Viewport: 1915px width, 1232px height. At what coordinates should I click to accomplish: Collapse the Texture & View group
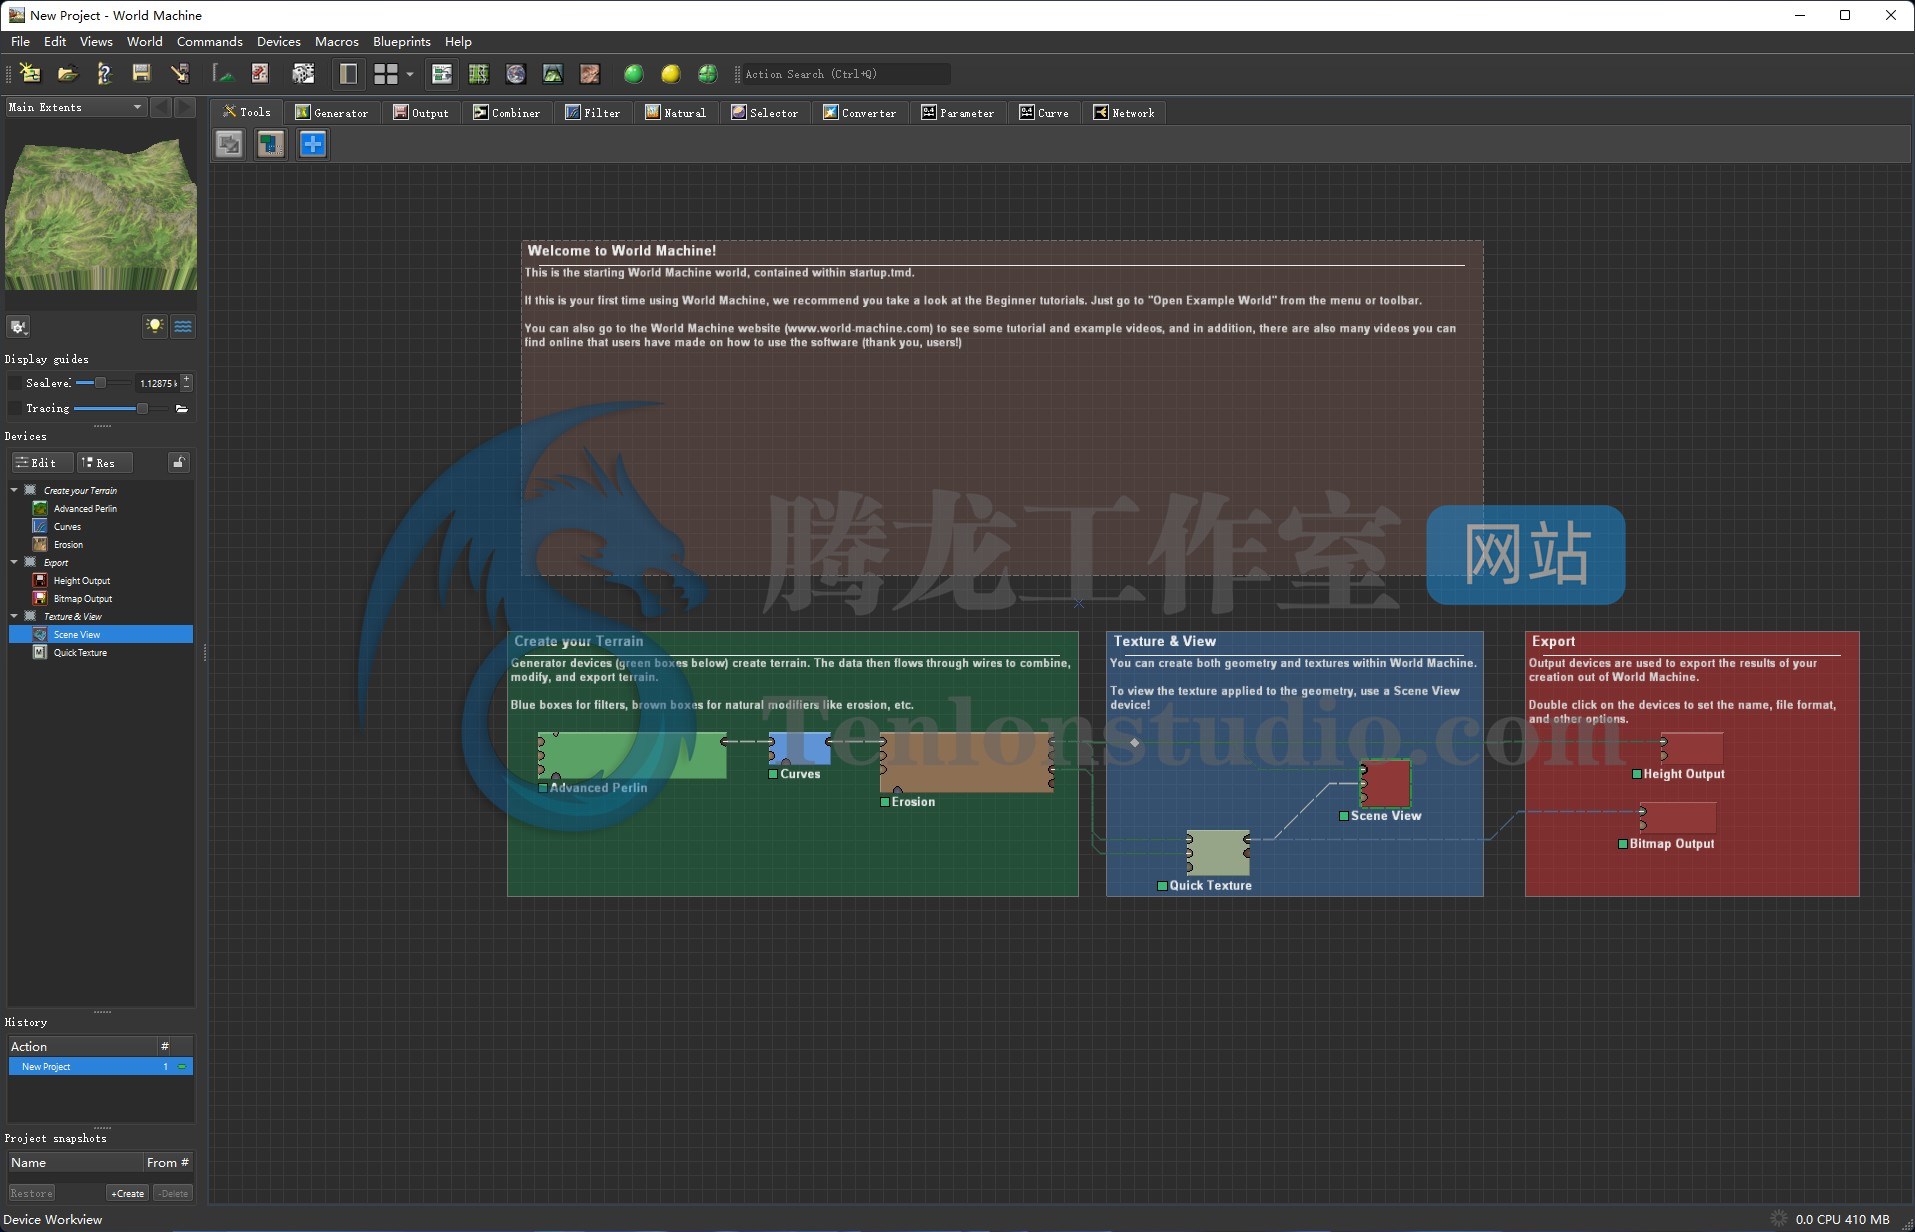[14, 616]
